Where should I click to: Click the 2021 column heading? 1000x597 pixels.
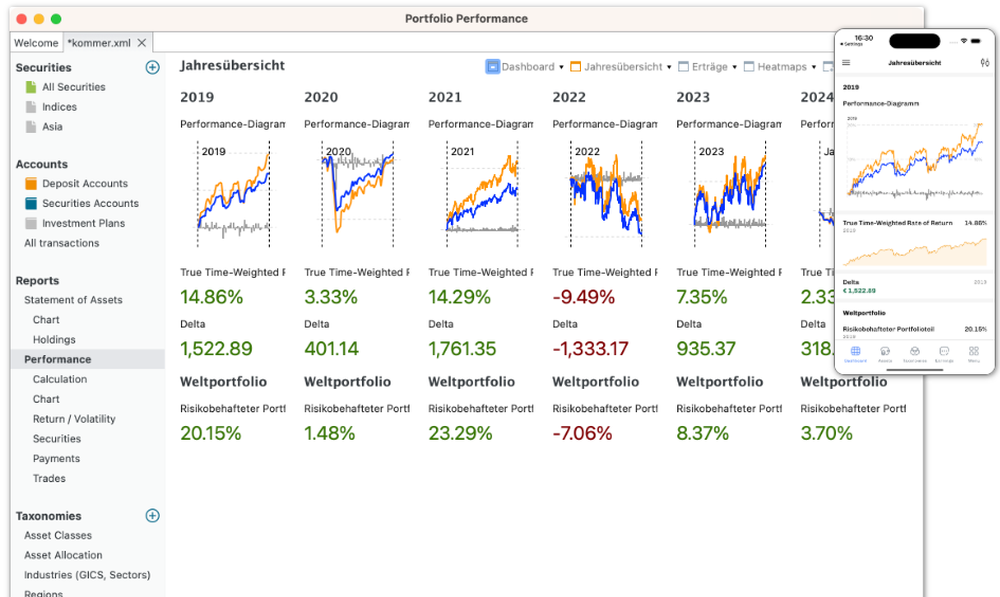445,97
